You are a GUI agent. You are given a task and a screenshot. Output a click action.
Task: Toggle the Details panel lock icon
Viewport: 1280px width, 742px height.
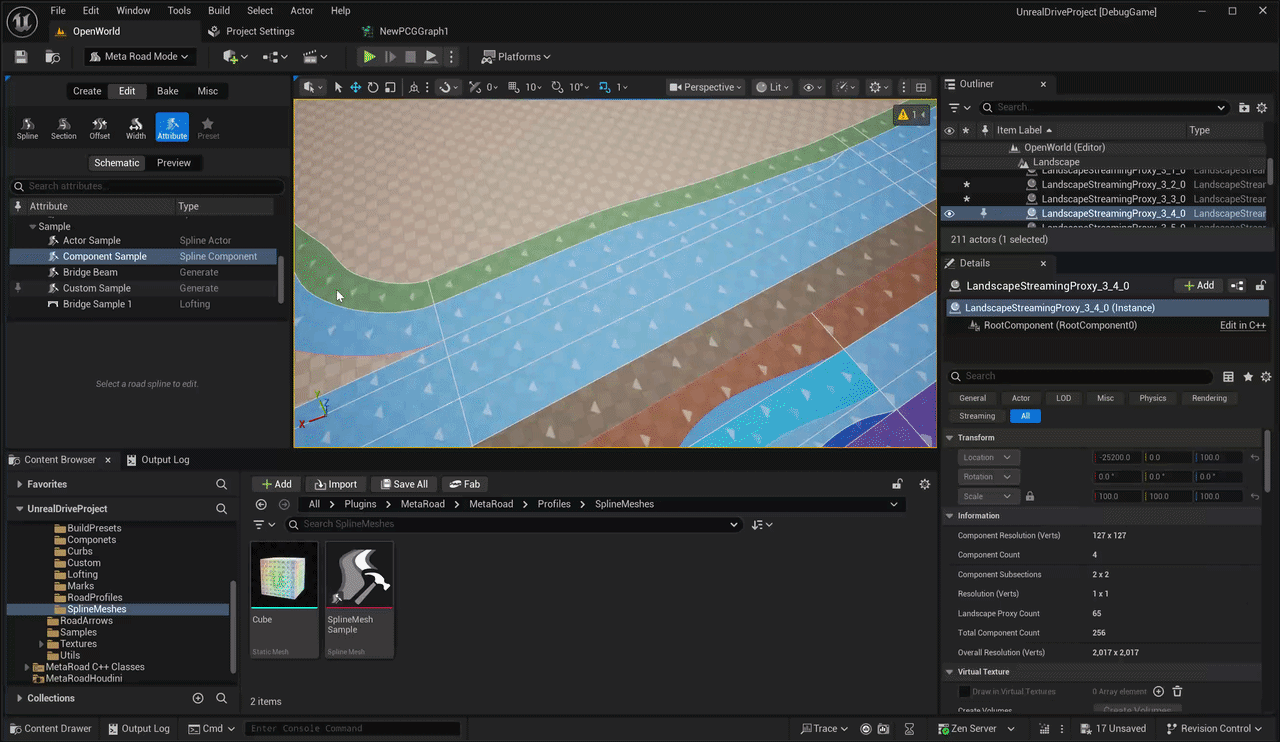coord(1259,286)
